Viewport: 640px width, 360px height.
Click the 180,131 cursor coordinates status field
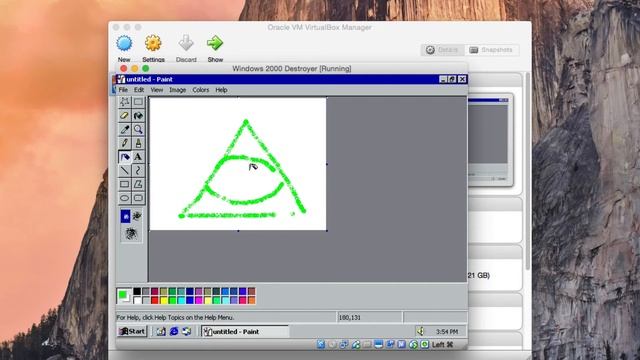(x=369, y=318)
